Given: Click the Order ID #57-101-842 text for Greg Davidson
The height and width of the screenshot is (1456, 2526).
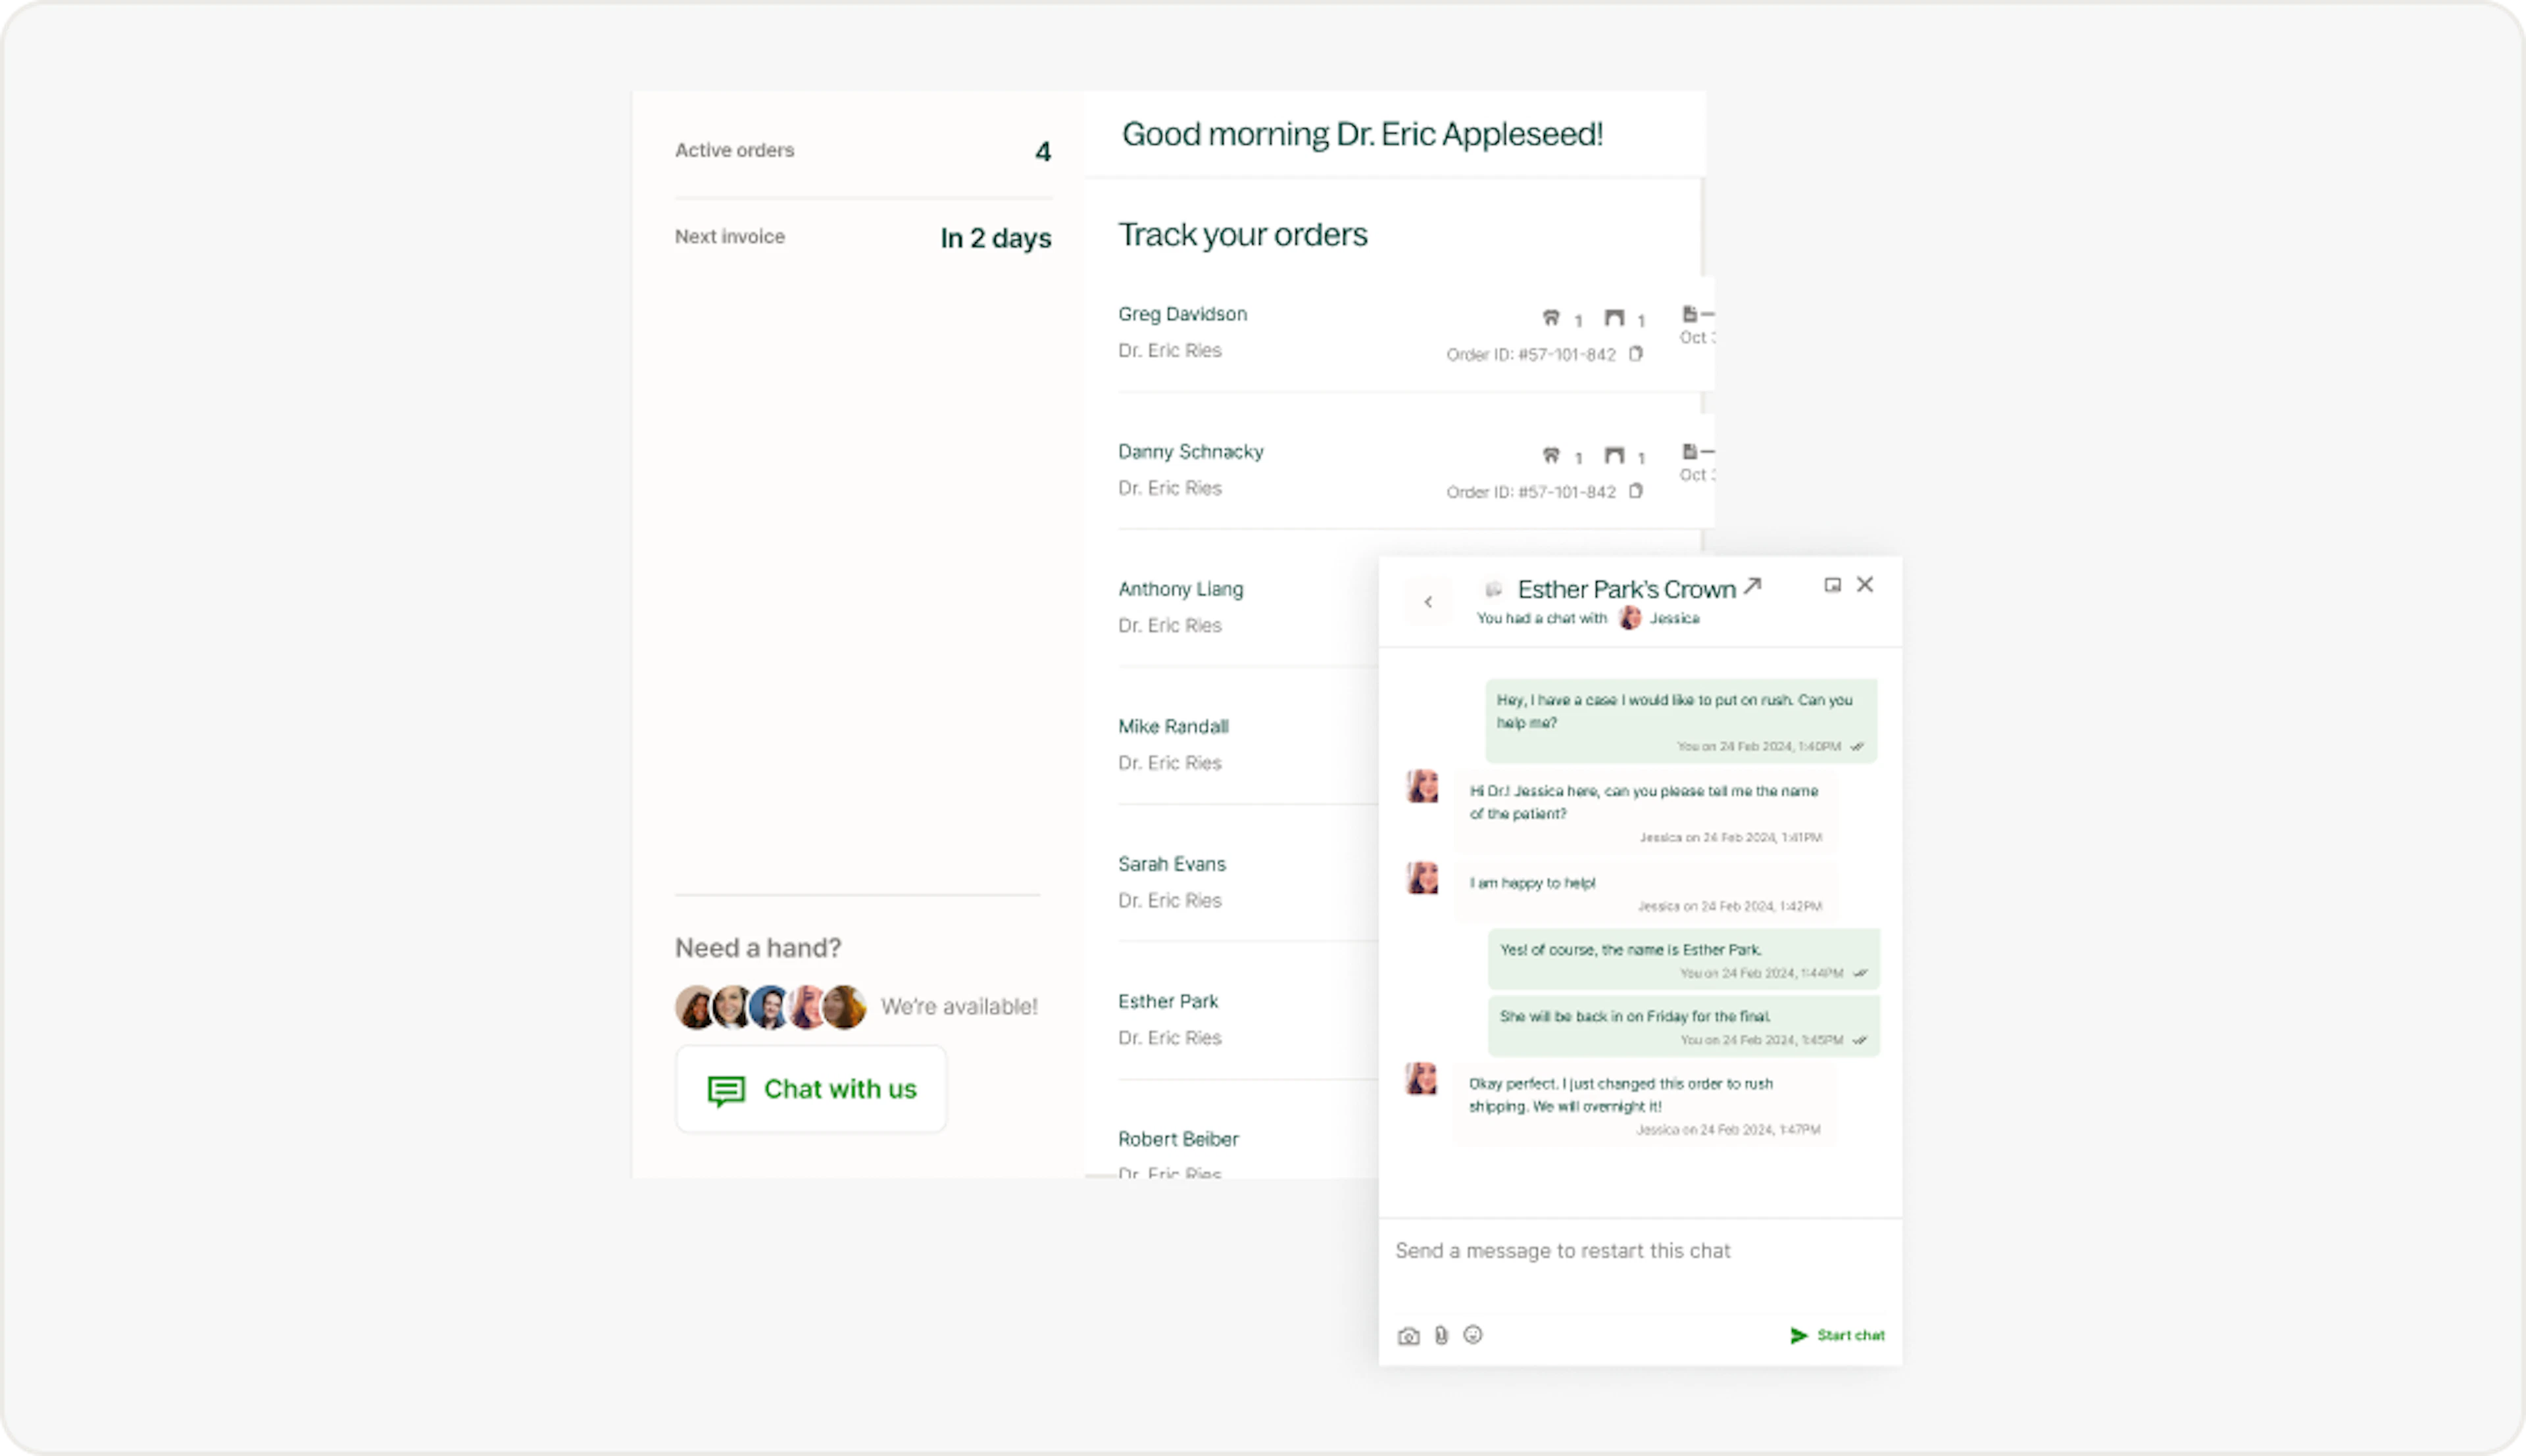Looking at the screenshot, I should coord(1530,355).
